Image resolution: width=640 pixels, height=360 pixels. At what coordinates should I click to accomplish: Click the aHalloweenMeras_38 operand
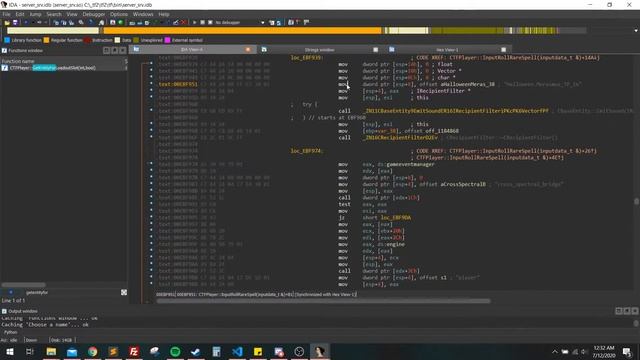click(x=467, y=84)
